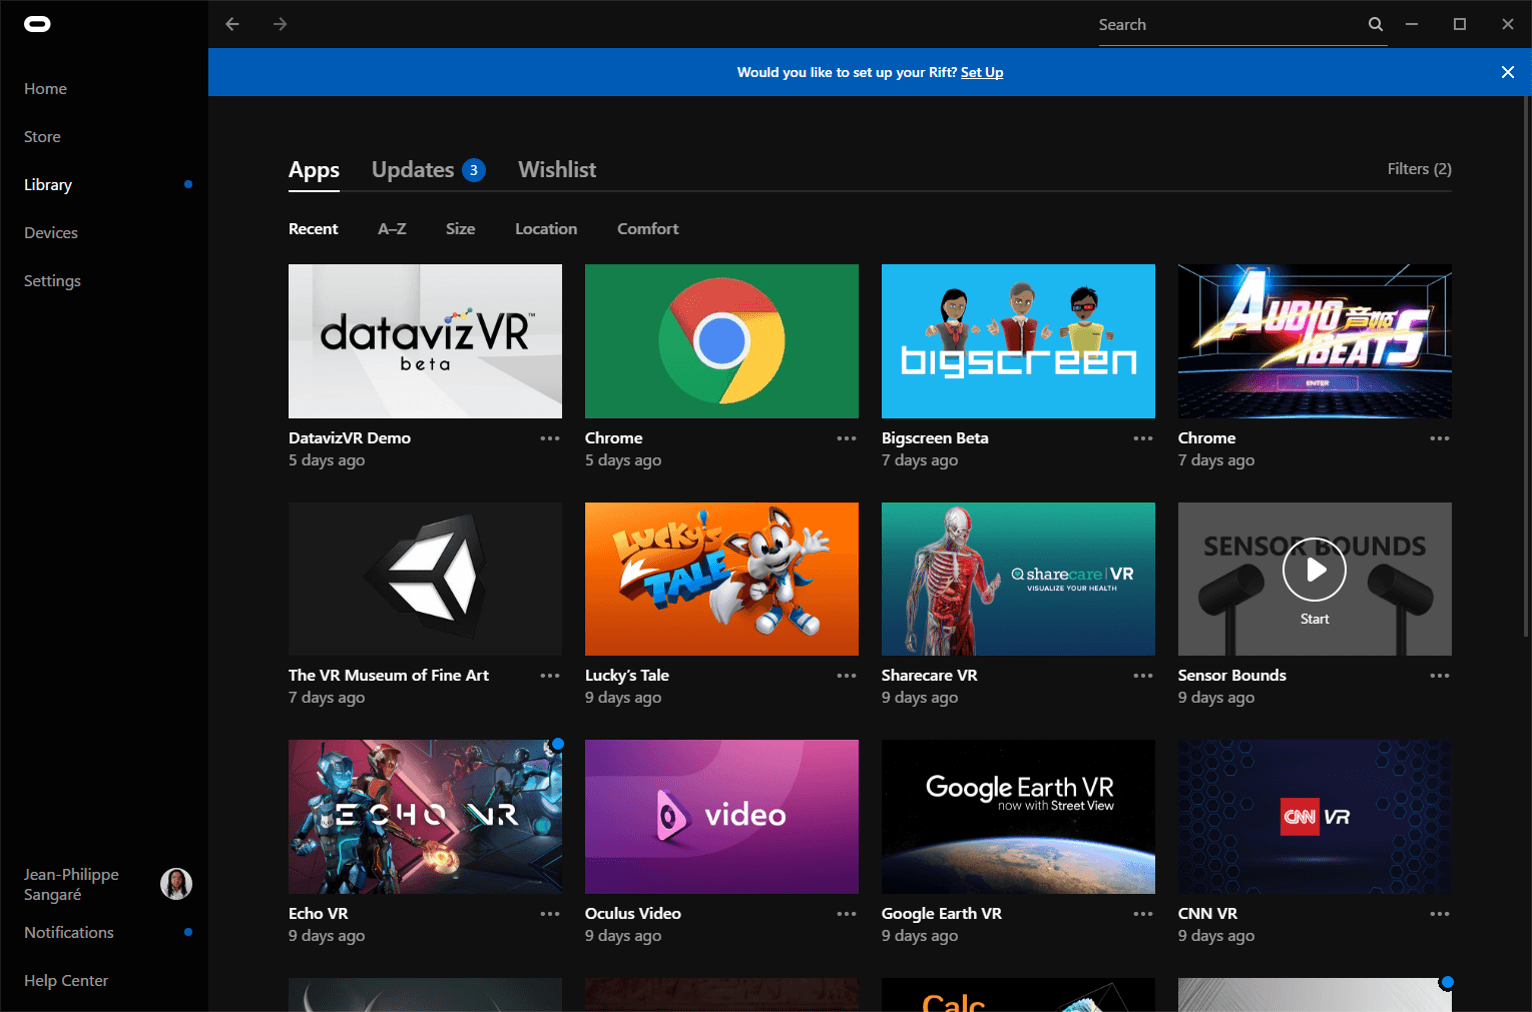The height and width of the screenshot is (1012, 1532).
Task: Click 'The VR Museum of Fine Art' title
Action: coord(389,676)
